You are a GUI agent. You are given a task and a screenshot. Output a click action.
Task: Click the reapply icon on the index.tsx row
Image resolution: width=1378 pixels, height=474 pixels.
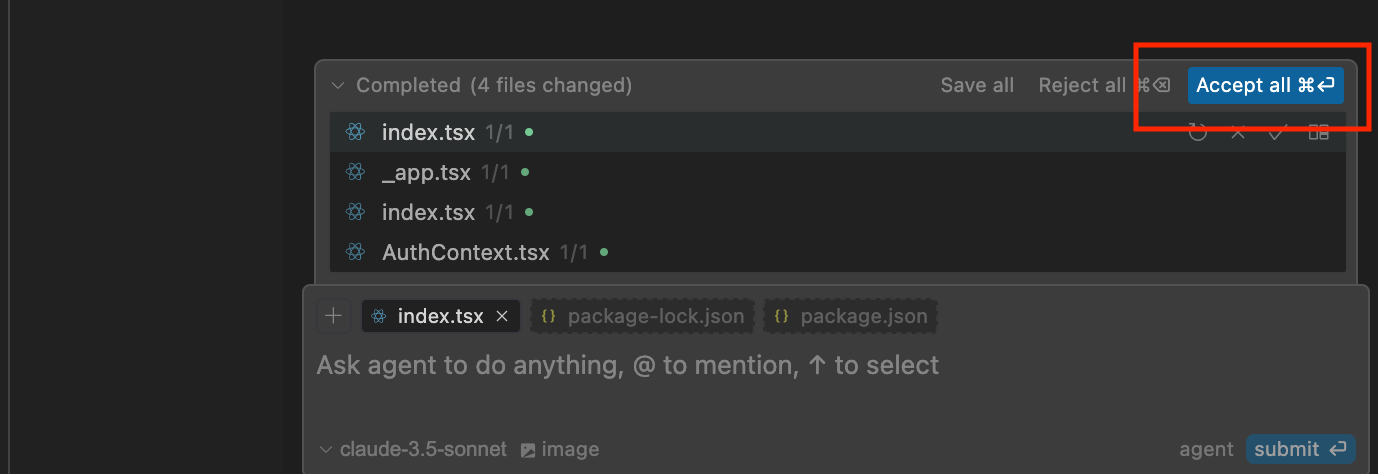(1198, 132)
